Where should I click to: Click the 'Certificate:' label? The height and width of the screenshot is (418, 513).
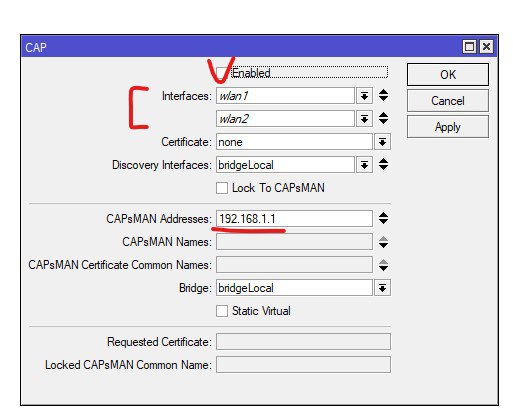(186, 142)
